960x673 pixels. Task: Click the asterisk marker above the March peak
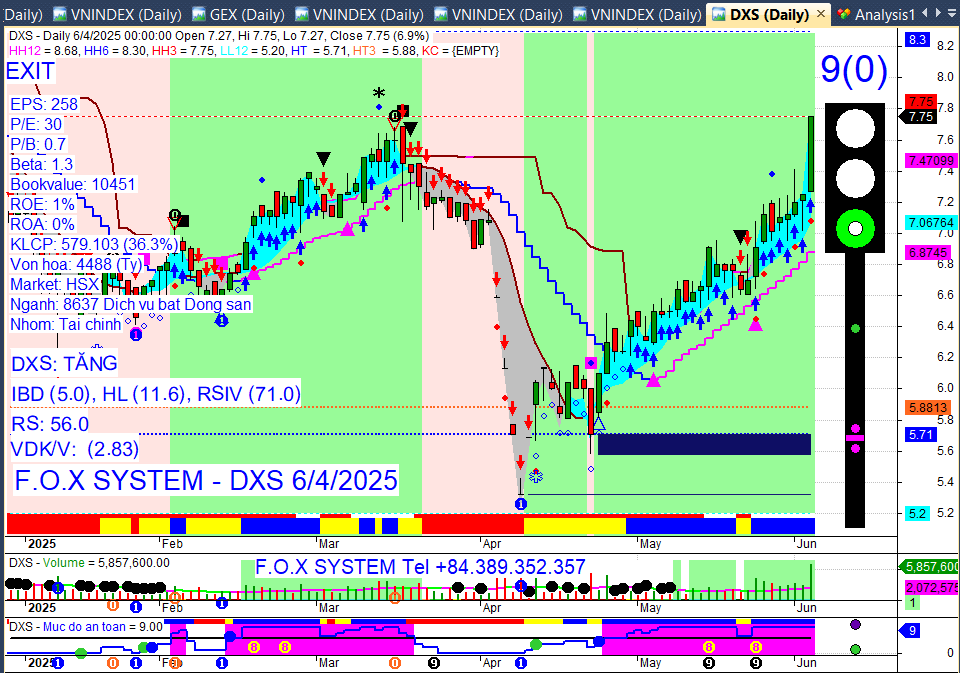[x=379, y=94]
